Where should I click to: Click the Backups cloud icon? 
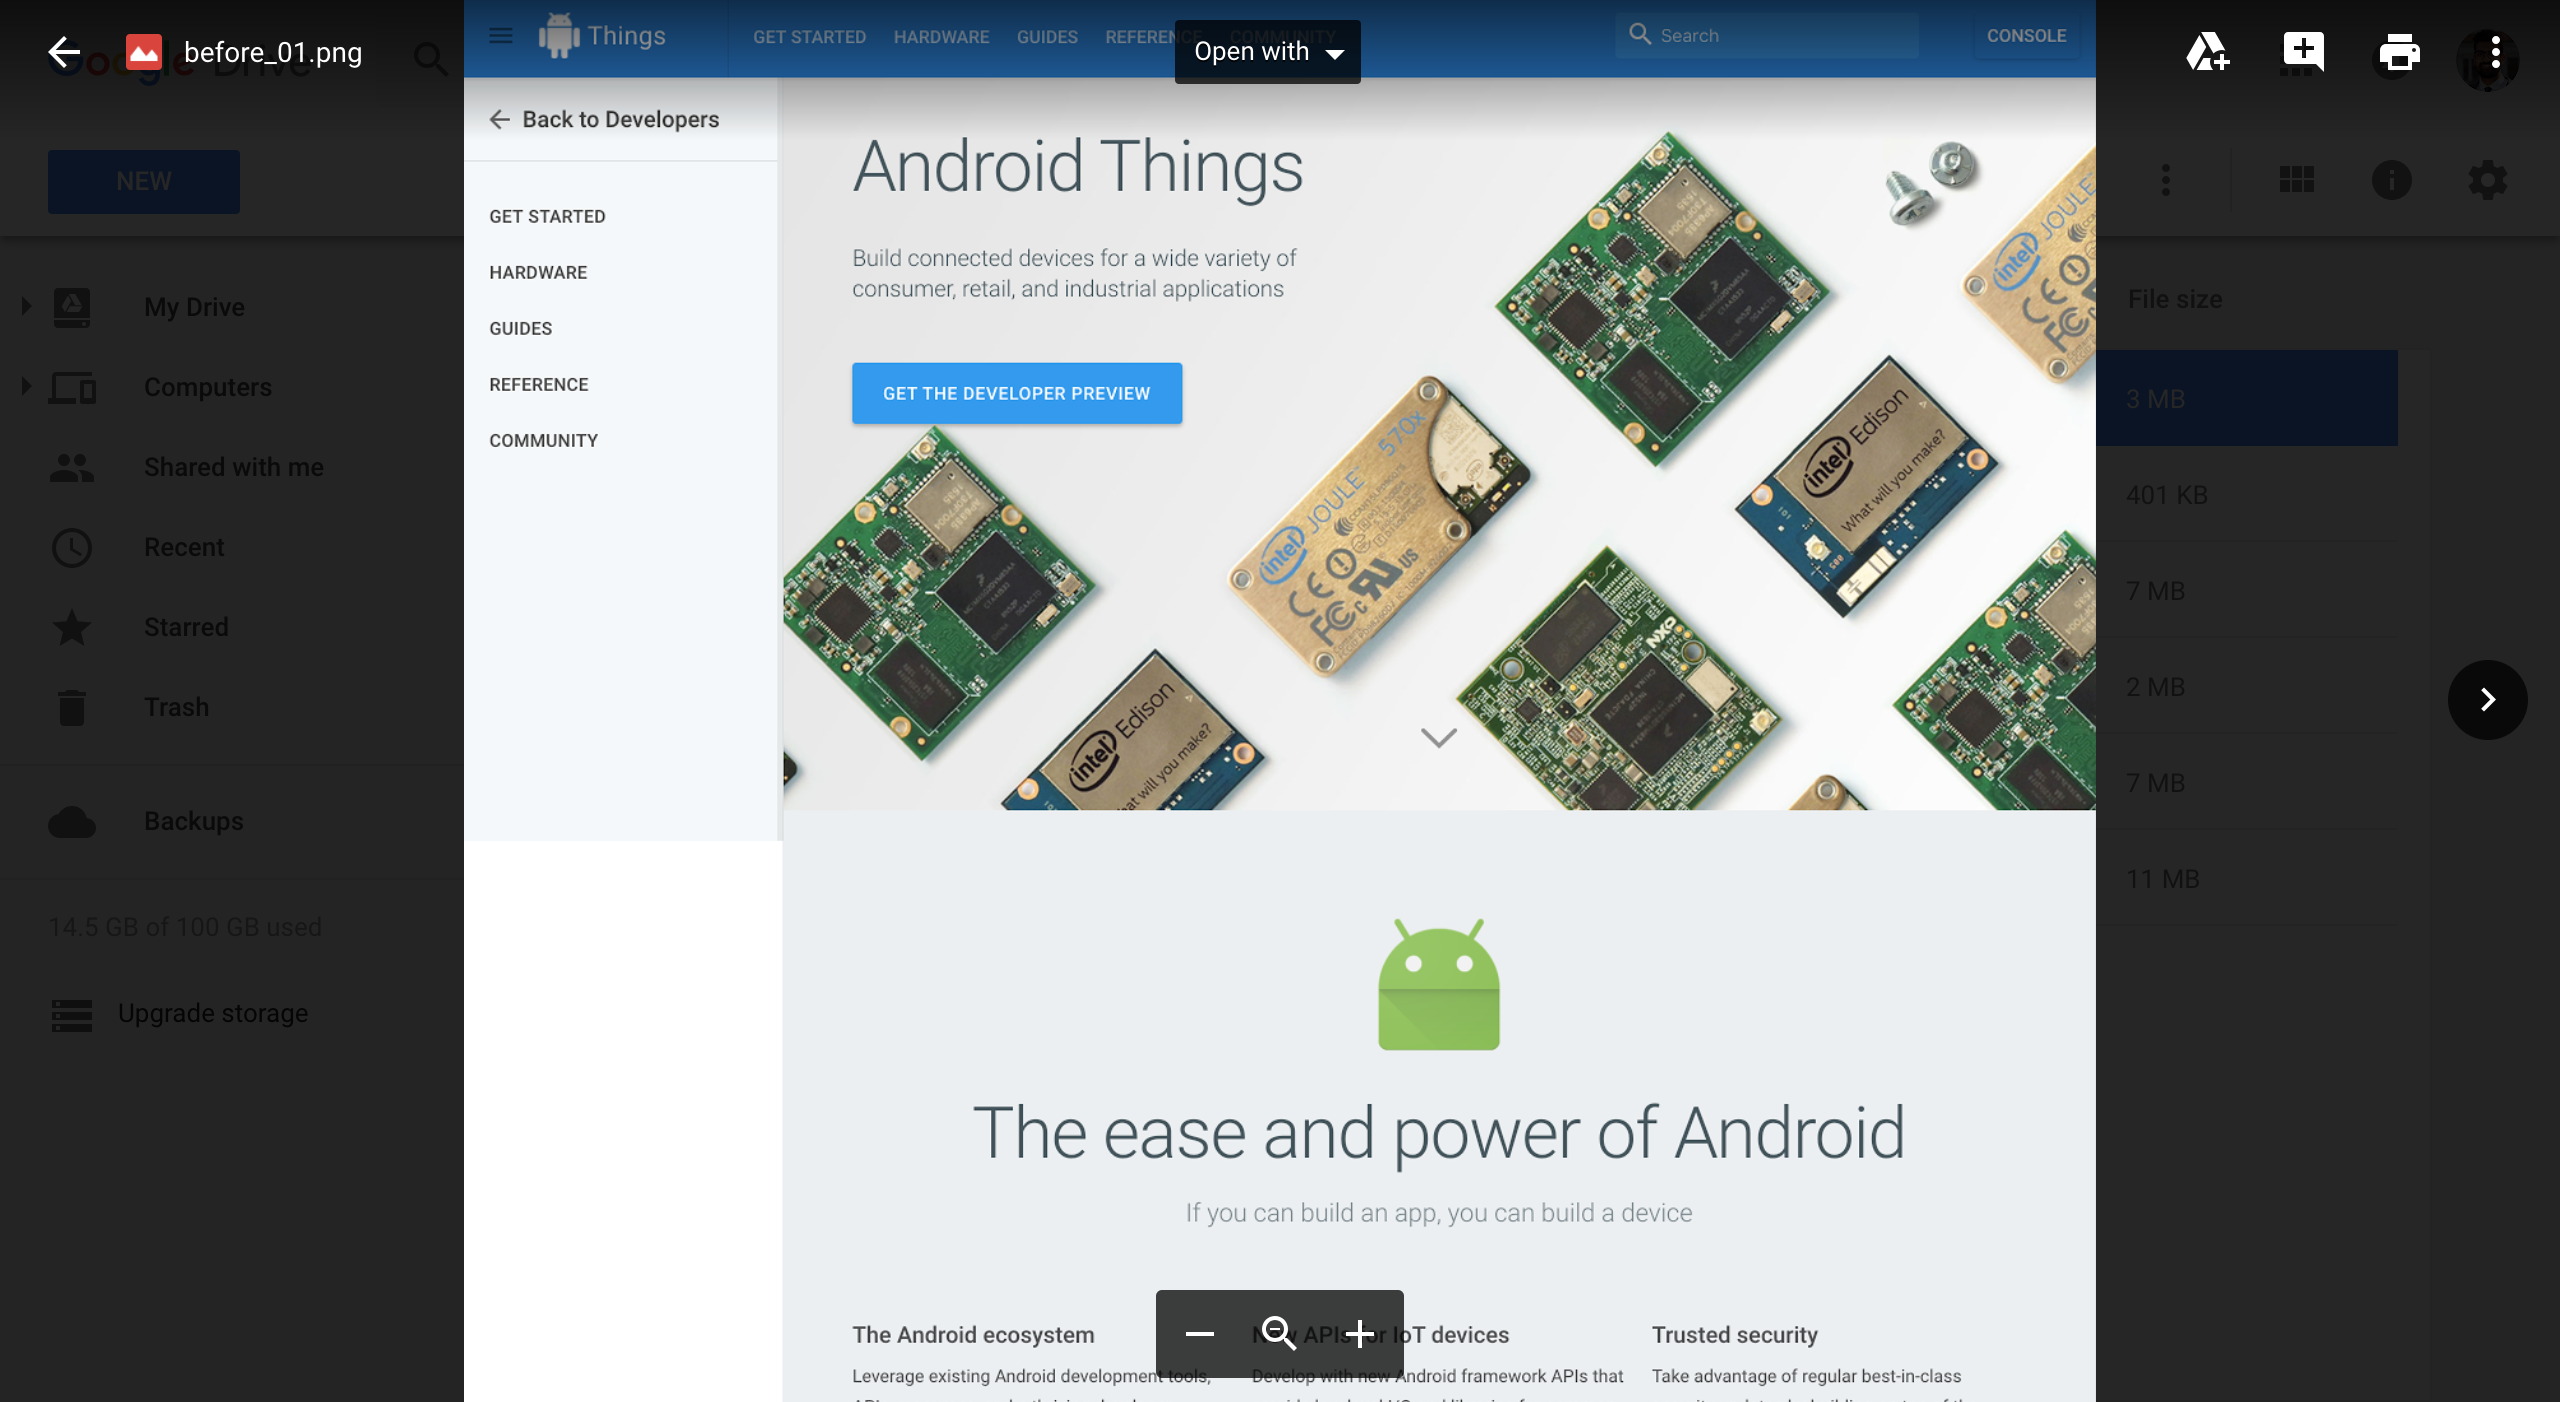pos(72,822)
